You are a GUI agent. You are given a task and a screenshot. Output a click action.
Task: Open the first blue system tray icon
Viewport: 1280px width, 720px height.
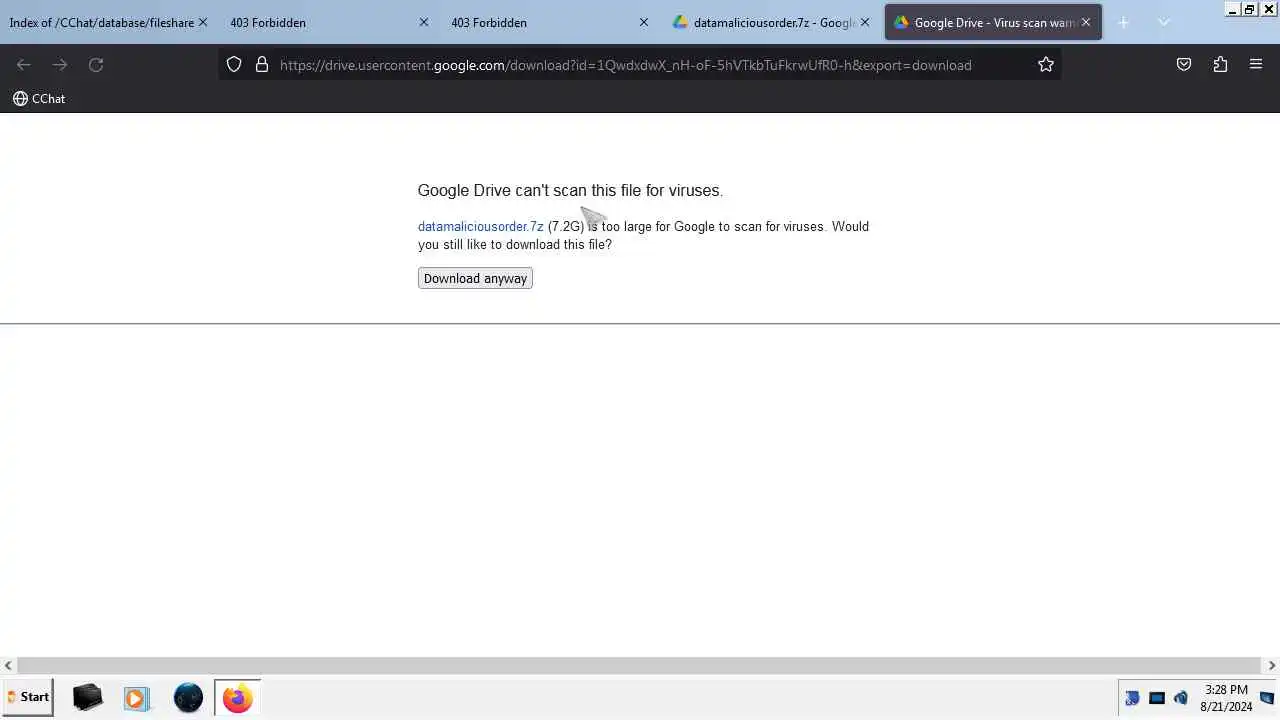point(1132,698)
